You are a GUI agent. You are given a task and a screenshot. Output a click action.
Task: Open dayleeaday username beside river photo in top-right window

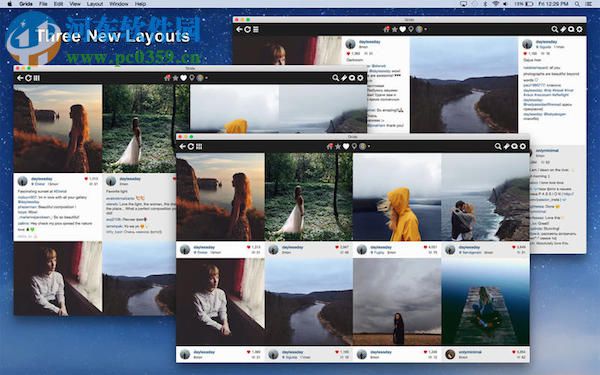(546, 42)
